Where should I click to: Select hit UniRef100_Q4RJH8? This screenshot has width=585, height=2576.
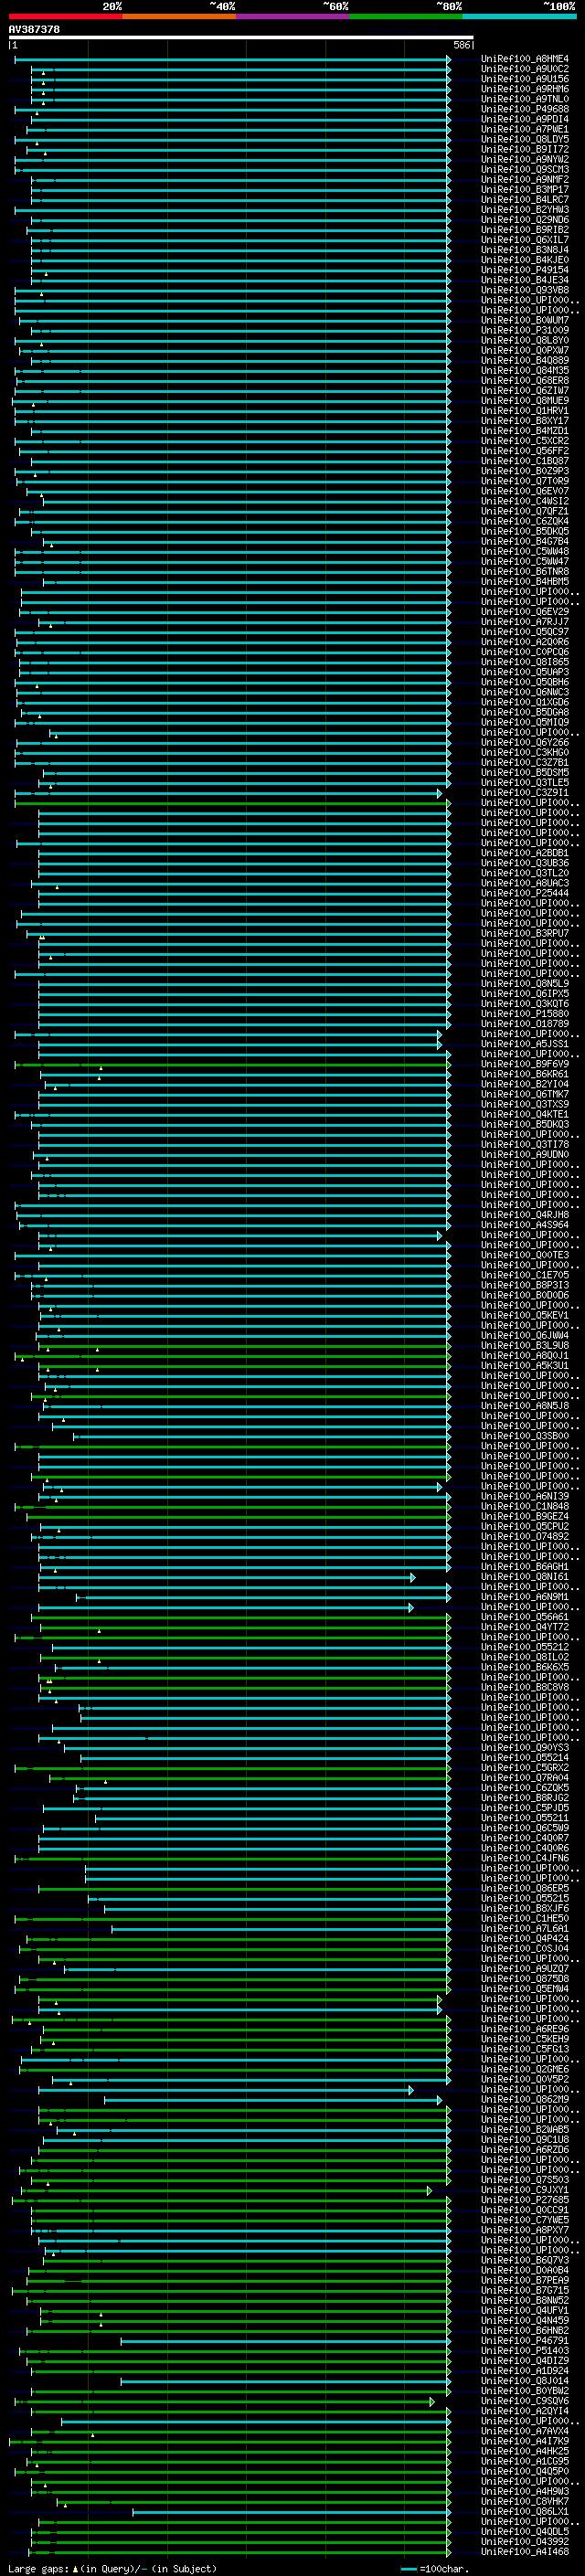(x=525, y=1215)
